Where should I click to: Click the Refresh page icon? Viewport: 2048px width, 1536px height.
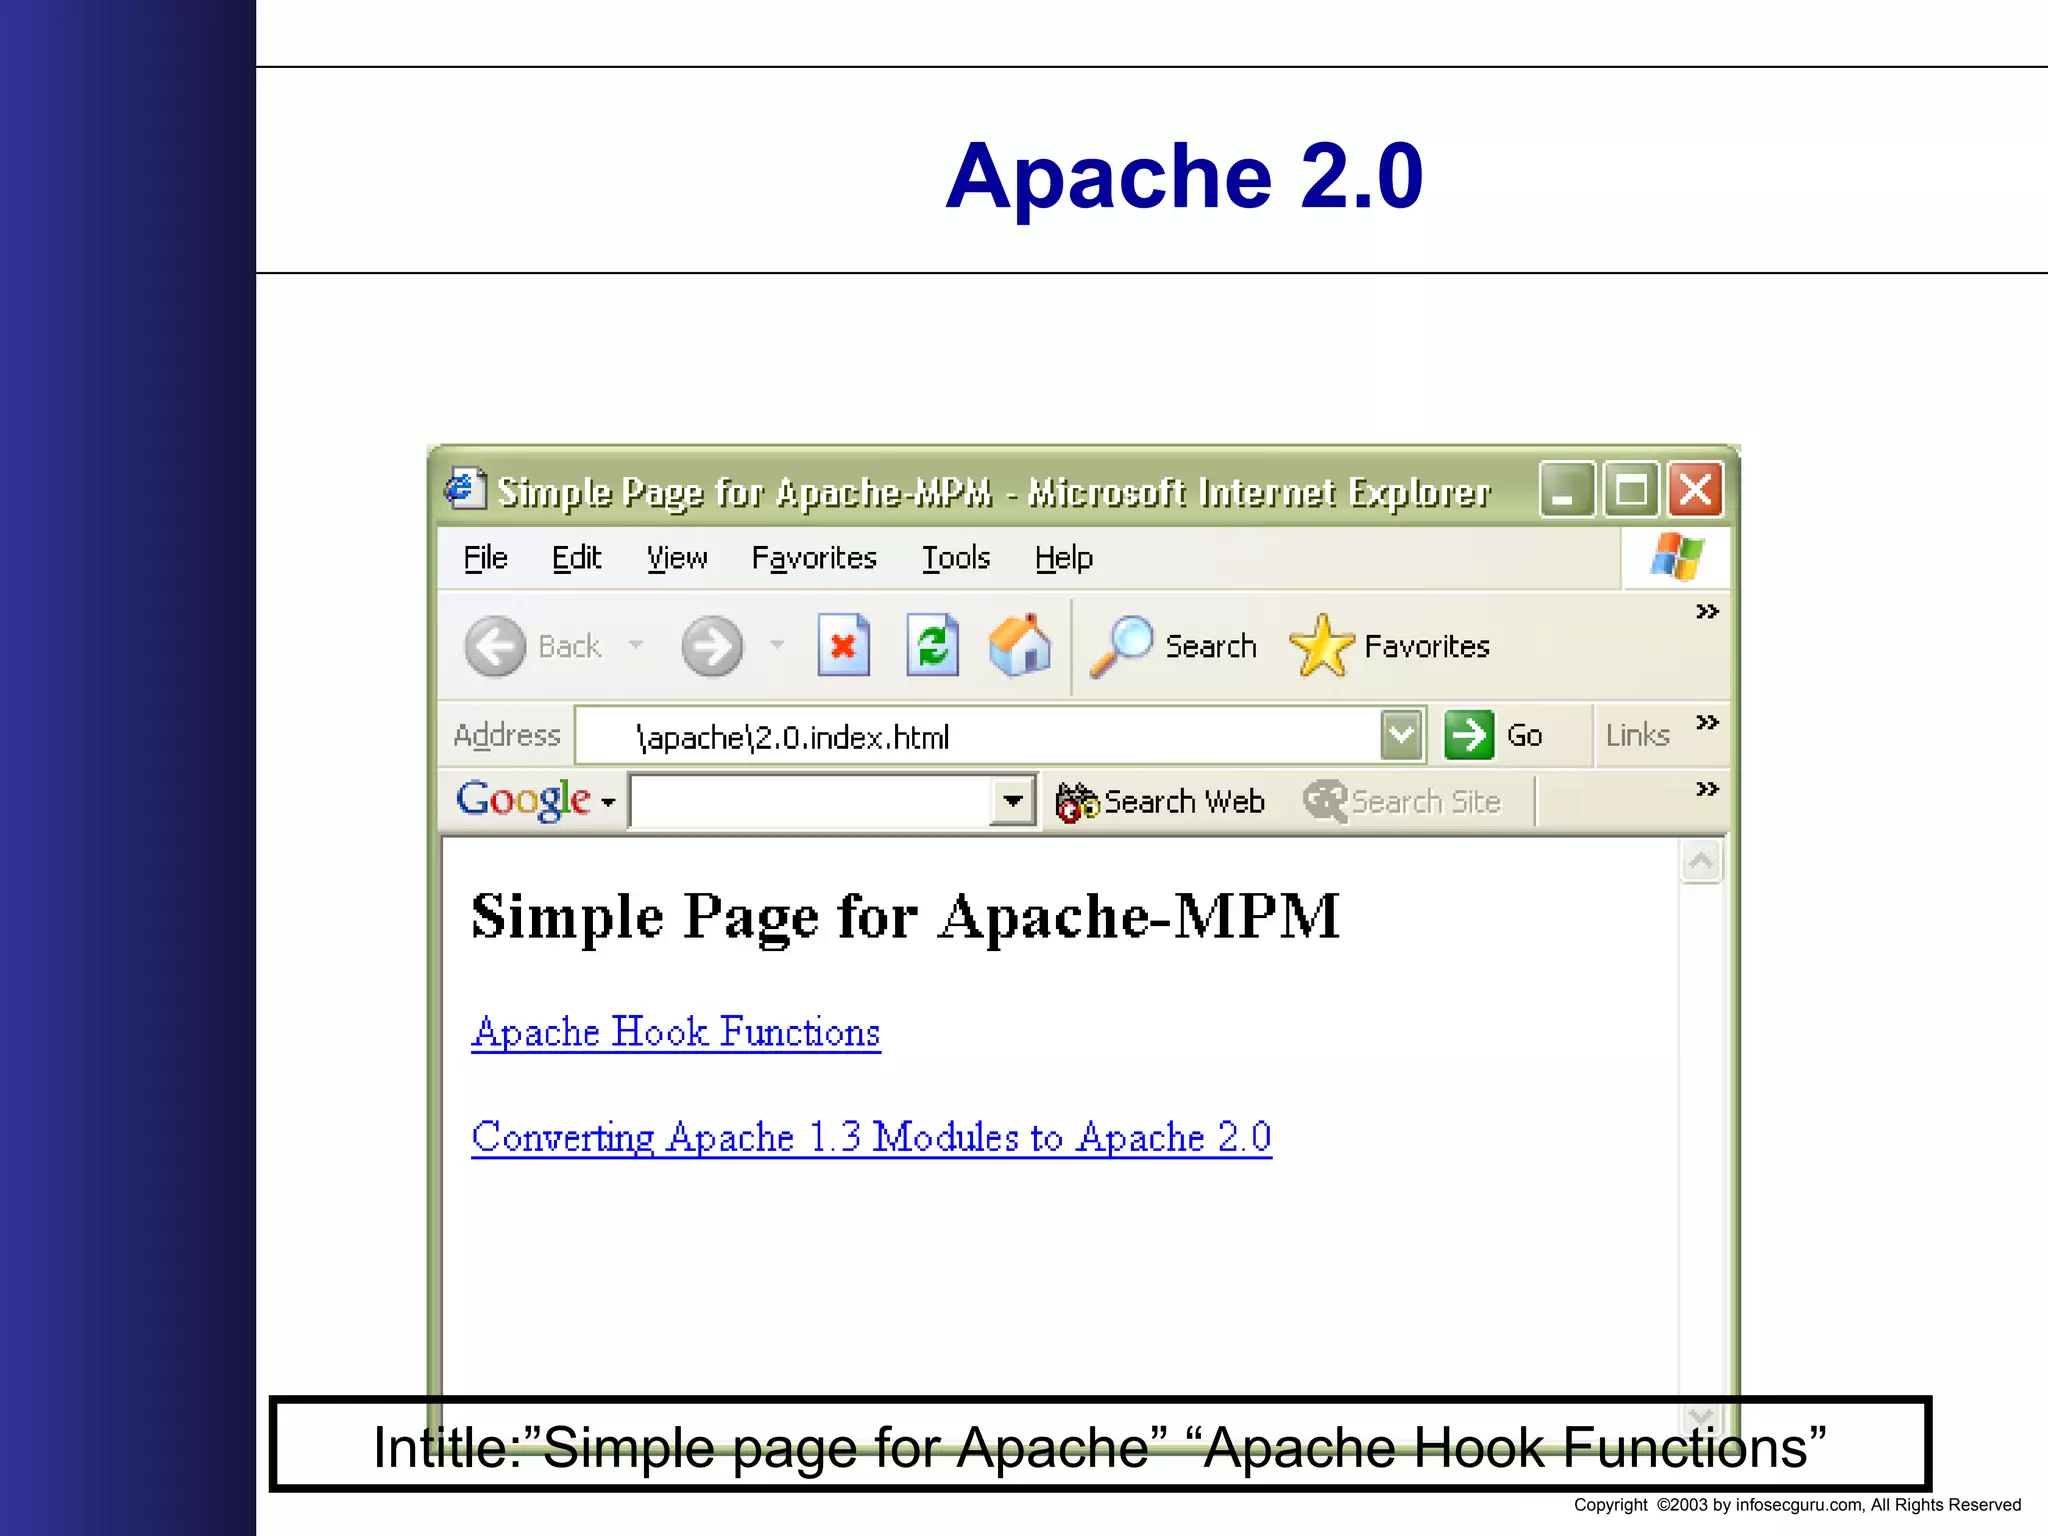(932, 645)
